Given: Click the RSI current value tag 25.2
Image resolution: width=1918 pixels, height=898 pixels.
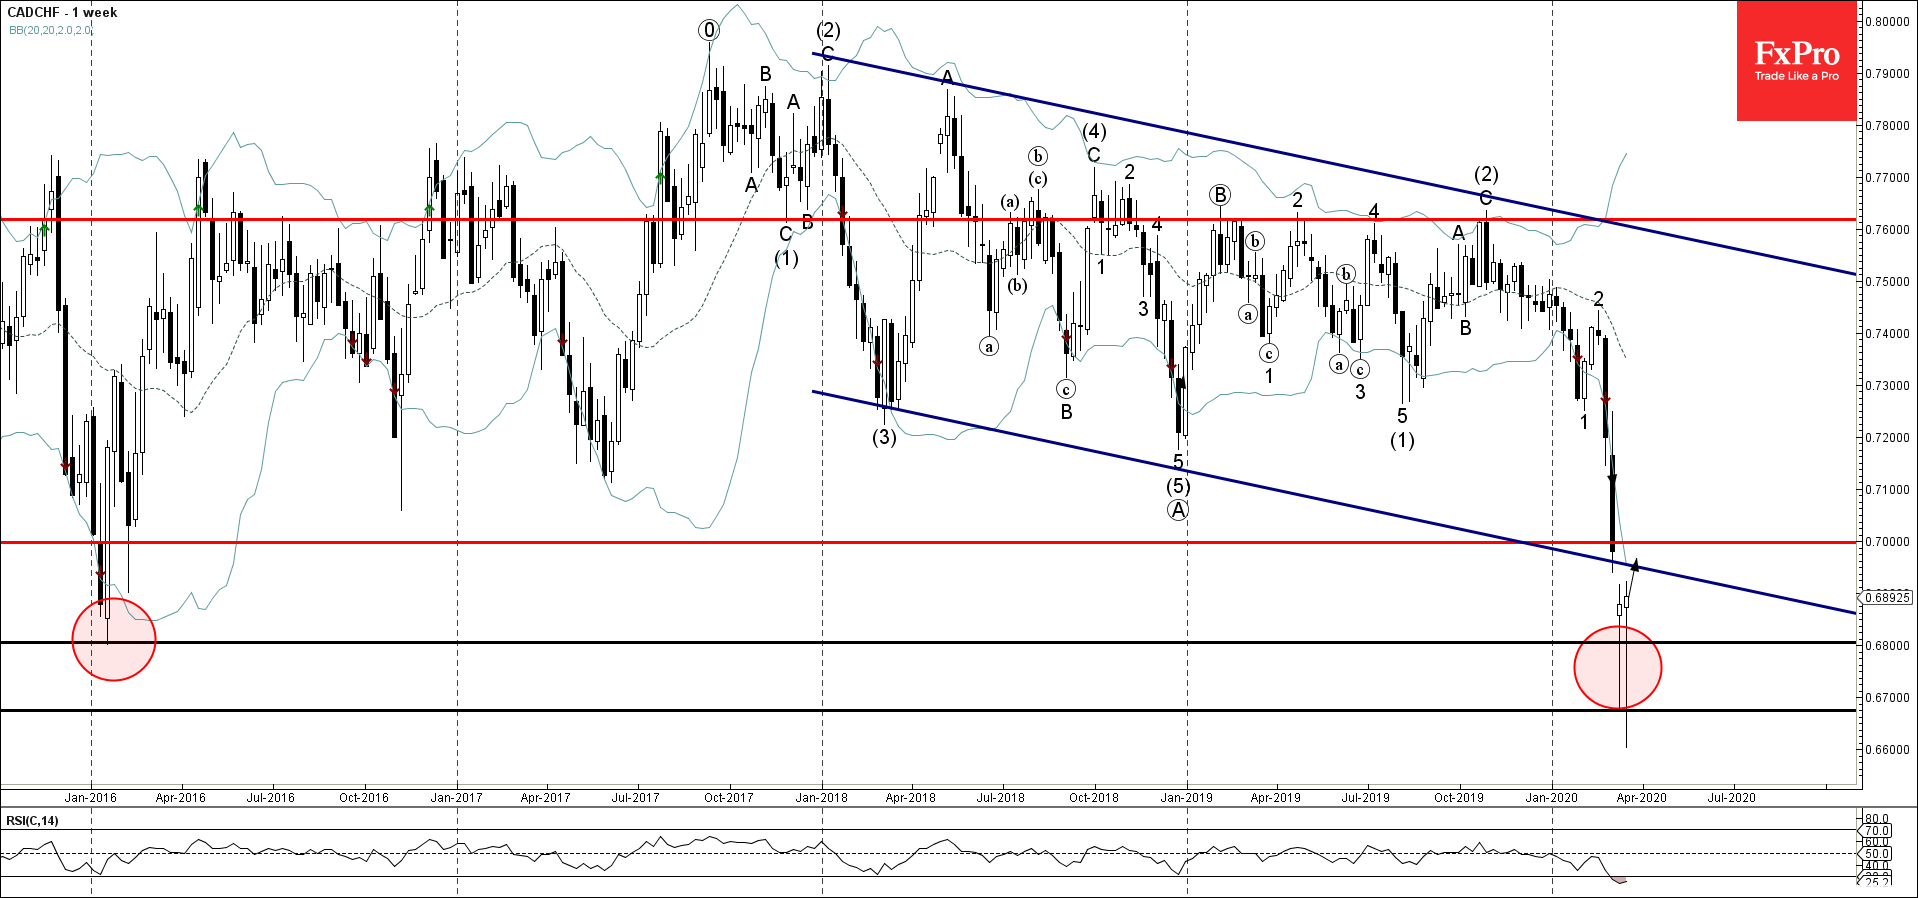Looking at the screenshot, I should 1877,882.
